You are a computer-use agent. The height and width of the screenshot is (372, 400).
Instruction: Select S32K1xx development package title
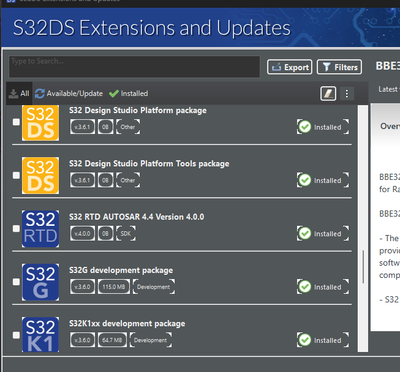coord(127,324)
